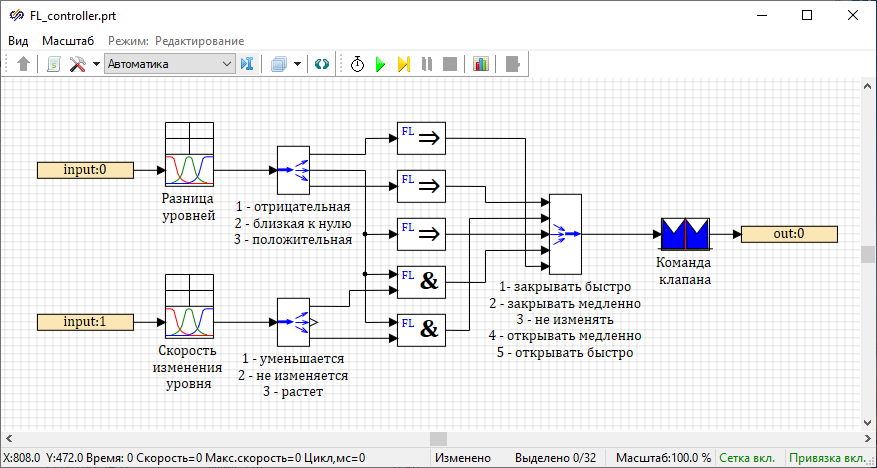
Task: Start simulation with the green play button
Action: tap(380, 64)
